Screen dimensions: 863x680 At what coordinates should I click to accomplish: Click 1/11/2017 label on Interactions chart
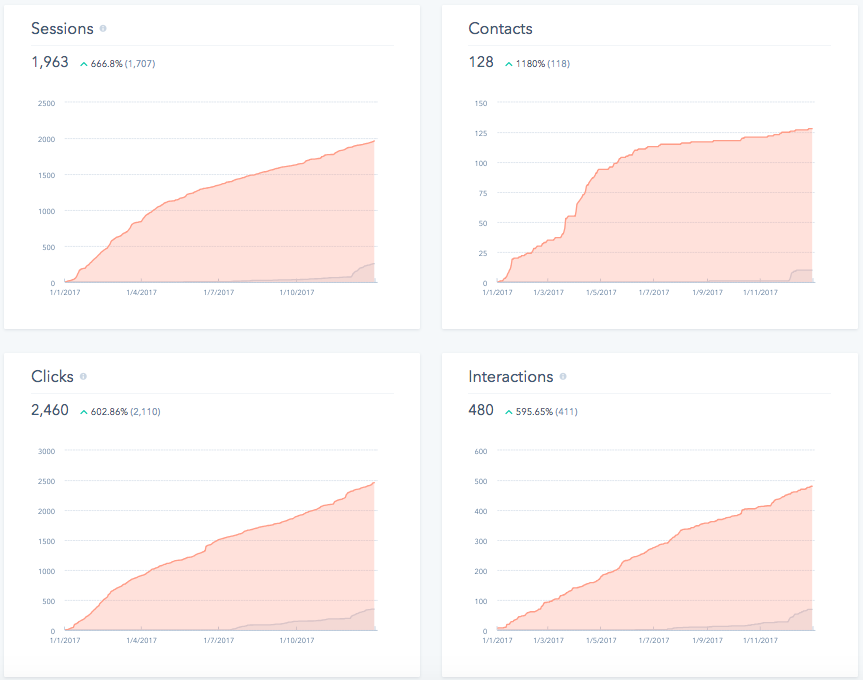pyautogui.click(x=761, y=640)
